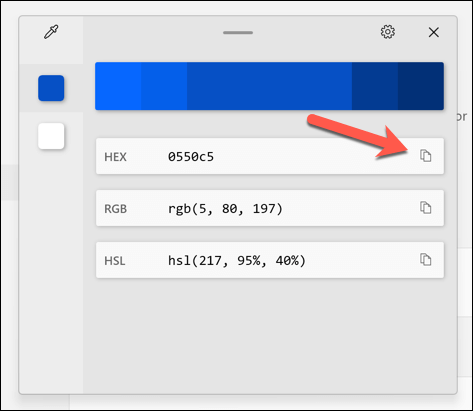The width and height of the screenshot is (473, 411).
Task: Pick the darkest navy shade at bar end
Action: (x=421, y=86)
